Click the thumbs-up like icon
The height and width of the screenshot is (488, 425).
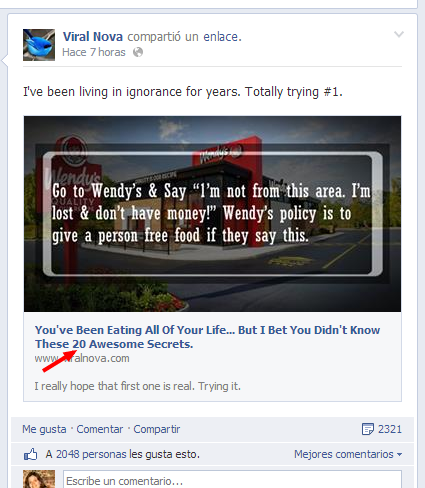[x=30, y=454]
